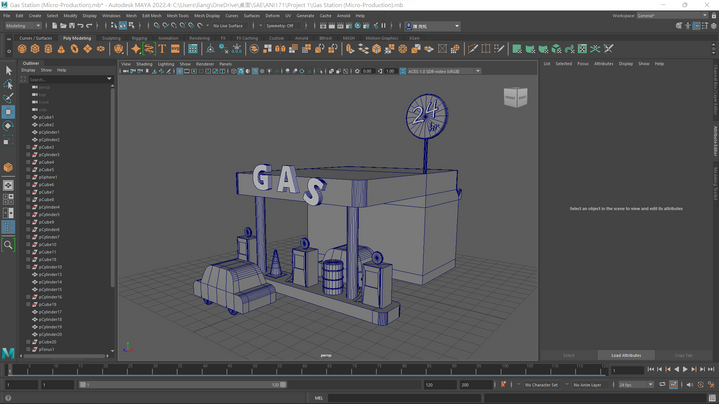Open the 24 fps frame rate dropdown
The height and width of the screenshot is (404, 719).
coord(636,385)
